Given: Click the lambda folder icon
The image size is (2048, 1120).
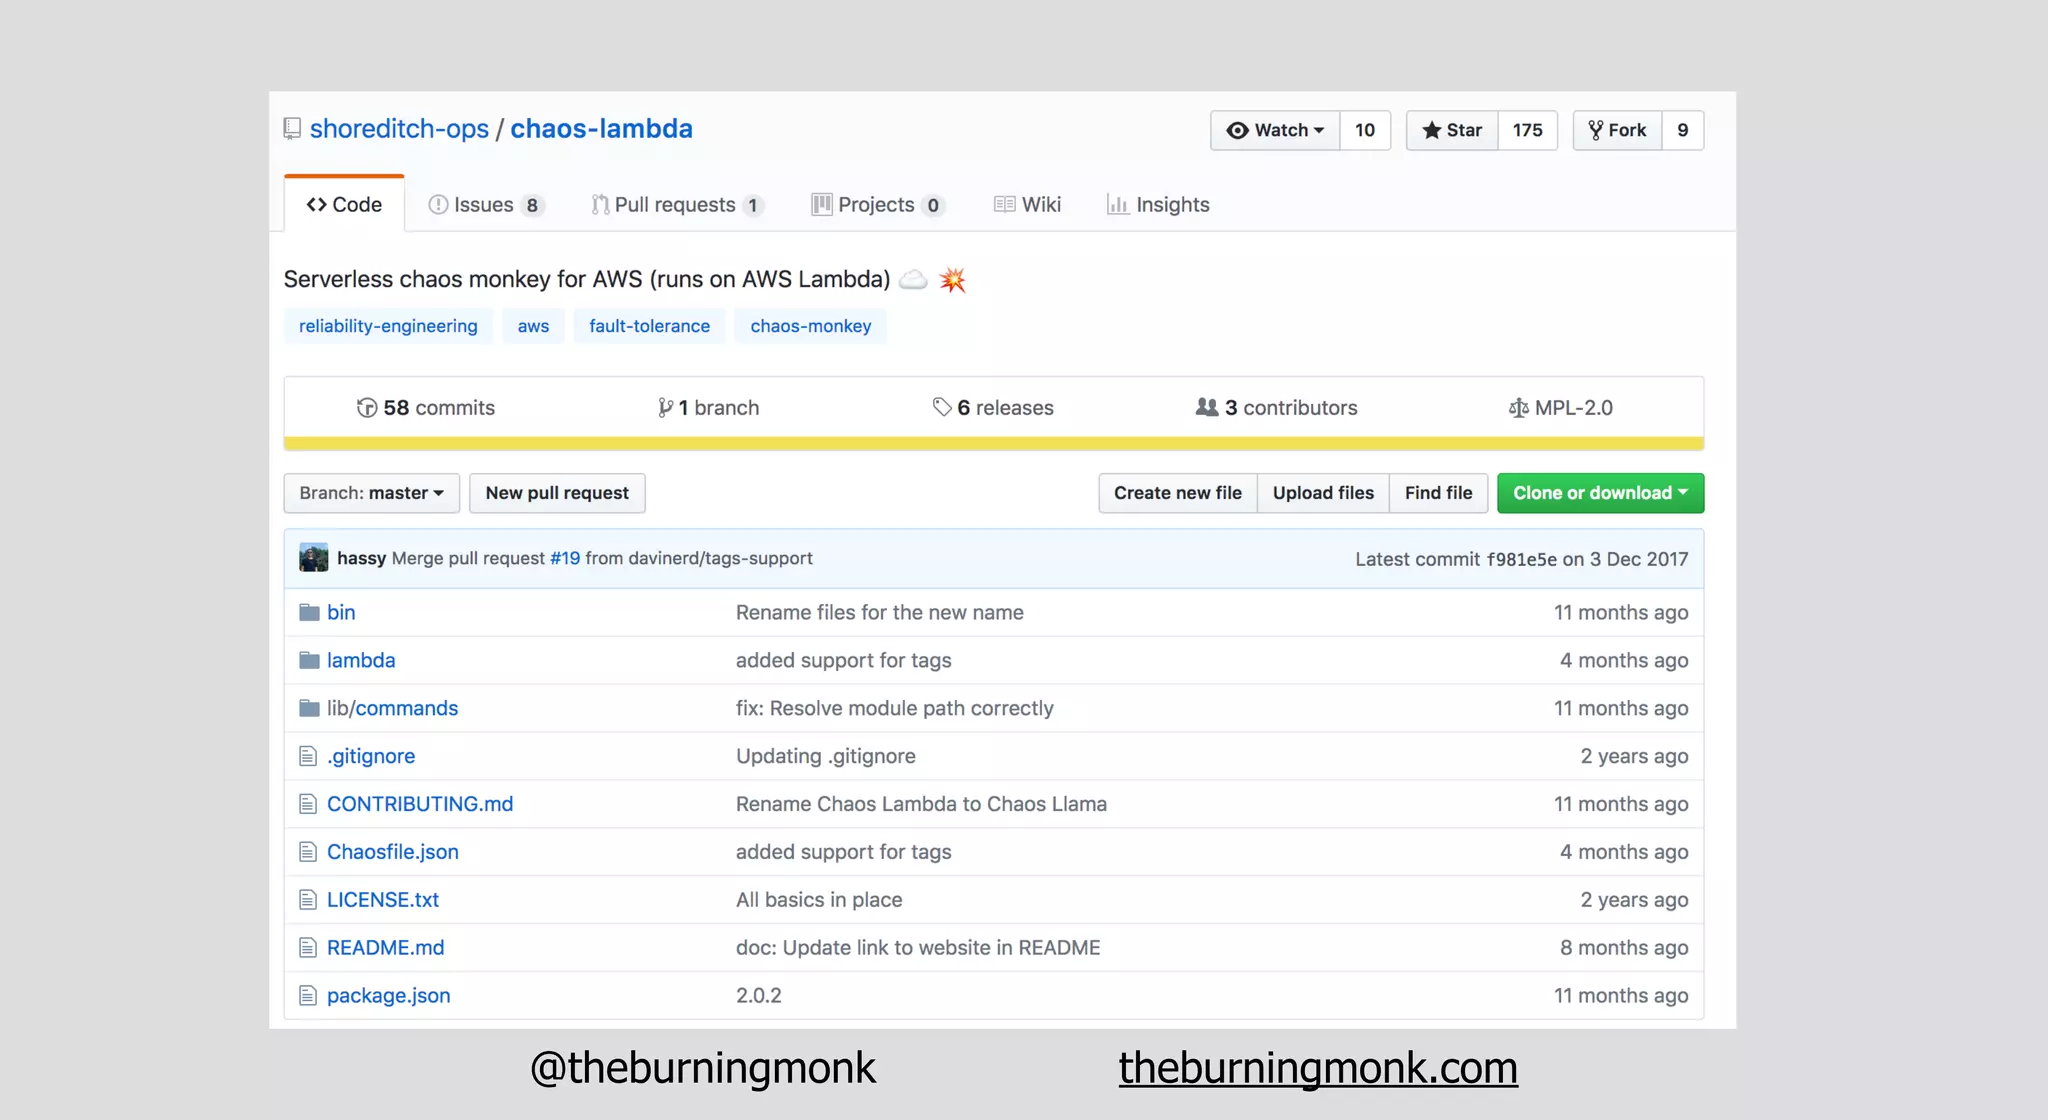Looking at the screenshot, I should [309, 661].
